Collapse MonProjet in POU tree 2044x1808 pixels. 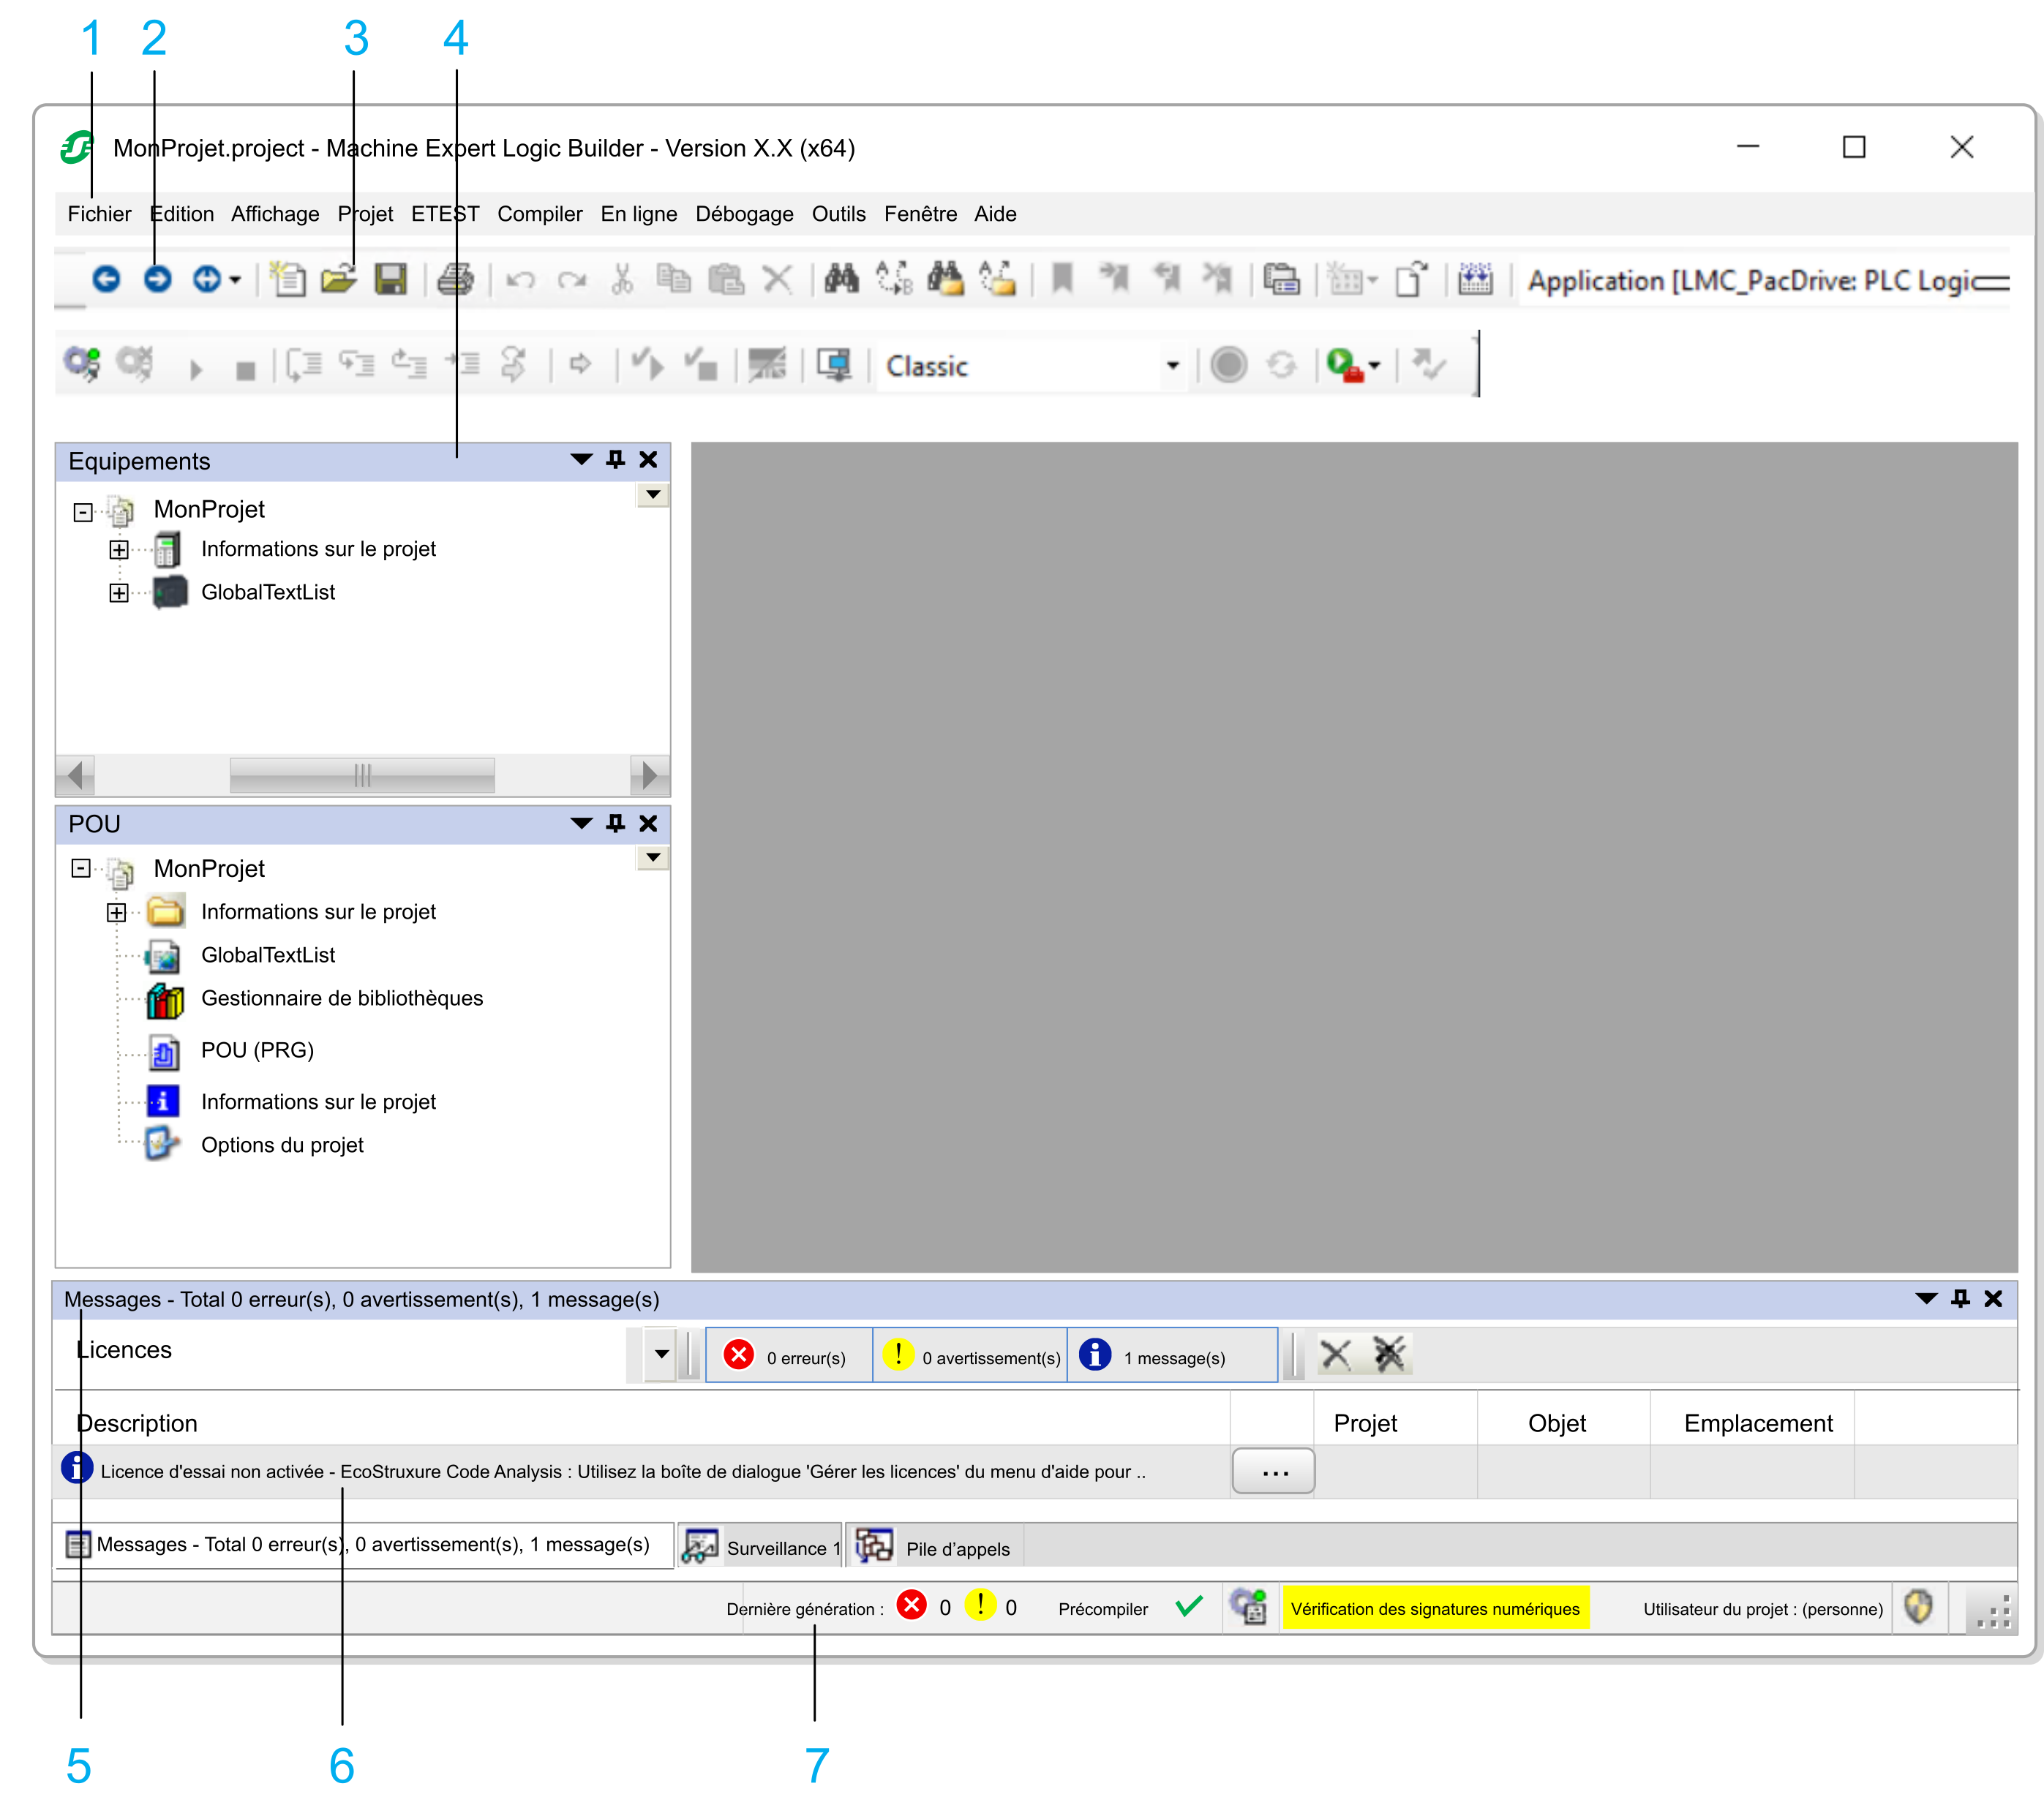(x=81, y=869)
